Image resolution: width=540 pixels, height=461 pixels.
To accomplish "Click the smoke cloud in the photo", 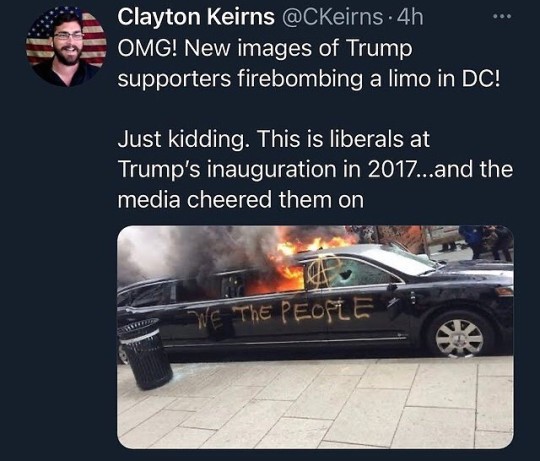I will (x=196, y=251).
